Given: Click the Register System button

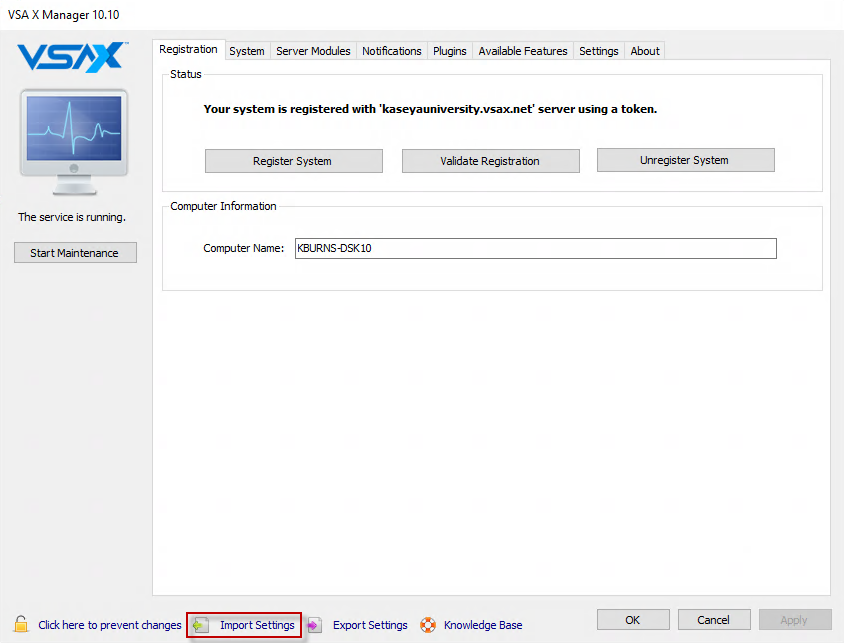Looking at the screenshot, I should [294, 161].
